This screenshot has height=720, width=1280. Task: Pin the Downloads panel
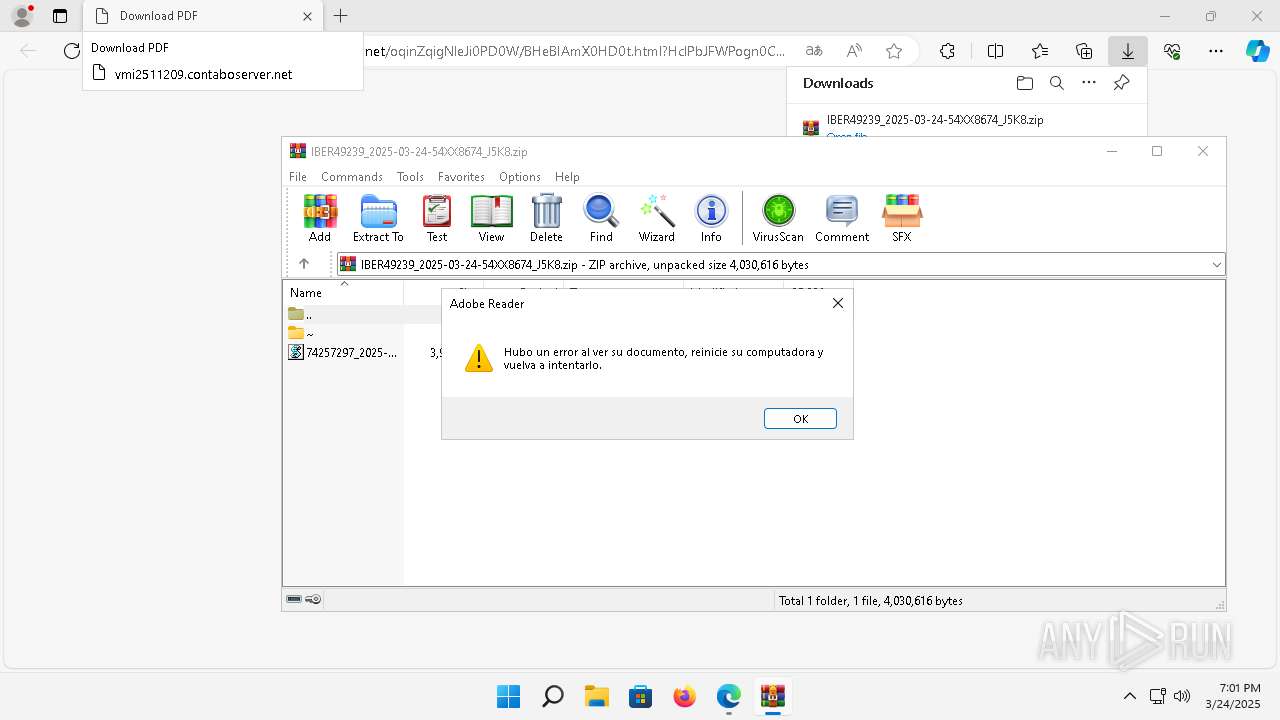point(1121,83)
